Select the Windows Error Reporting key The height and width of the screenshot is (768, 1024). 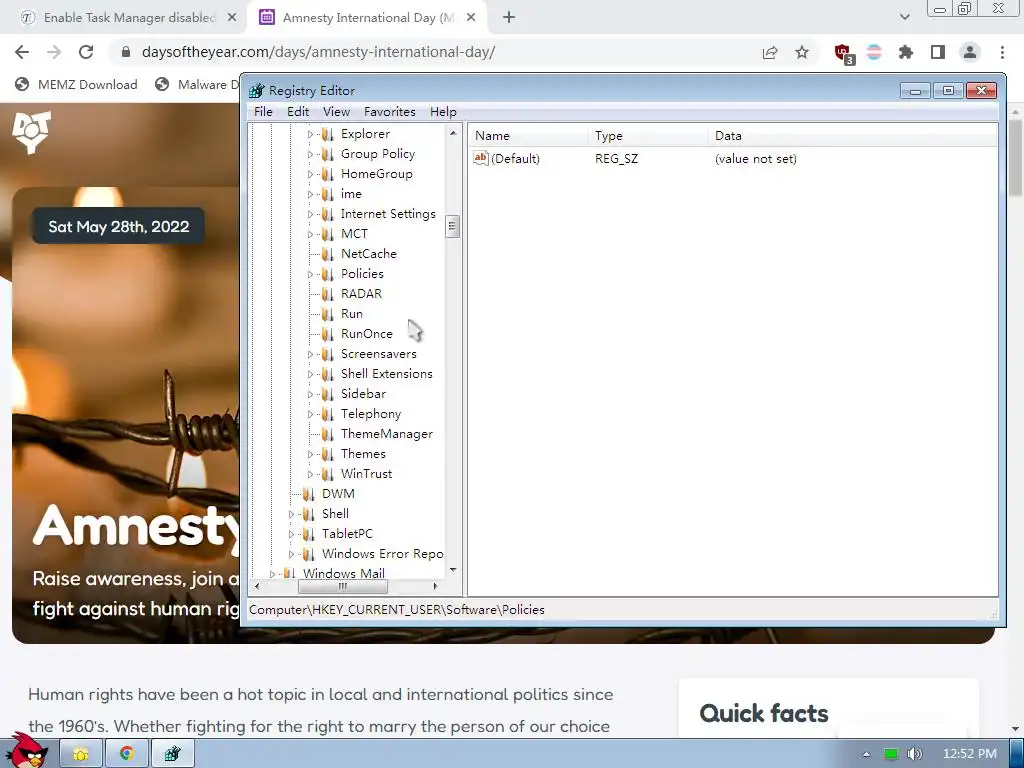382,554
